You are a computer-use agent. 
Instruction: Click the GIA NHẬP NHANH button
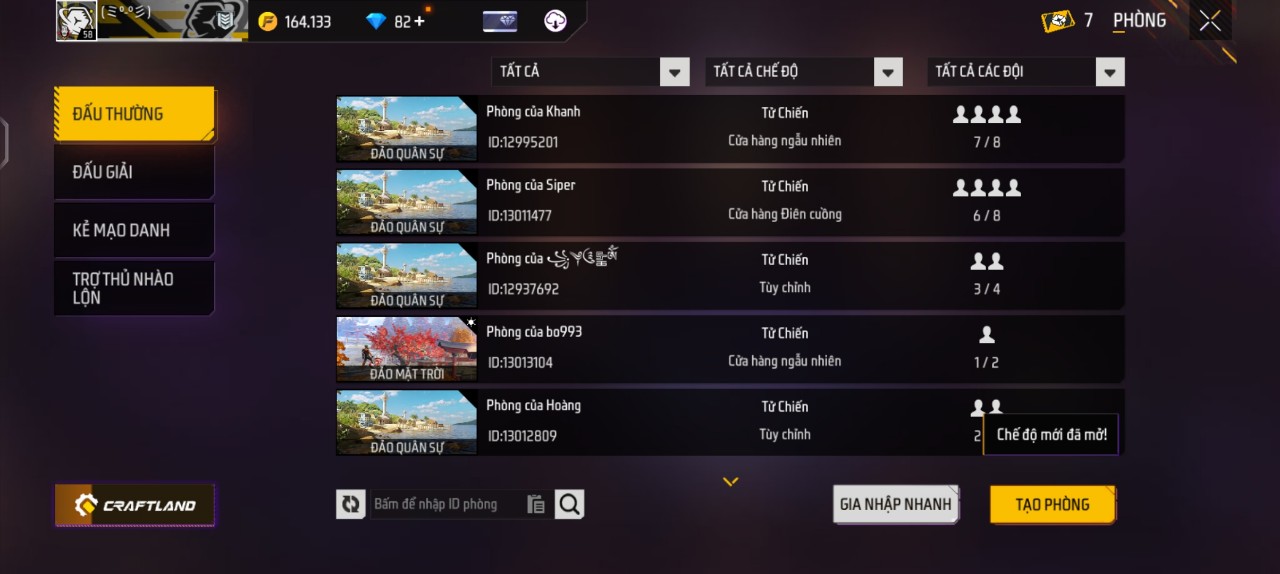click(895, 504)
